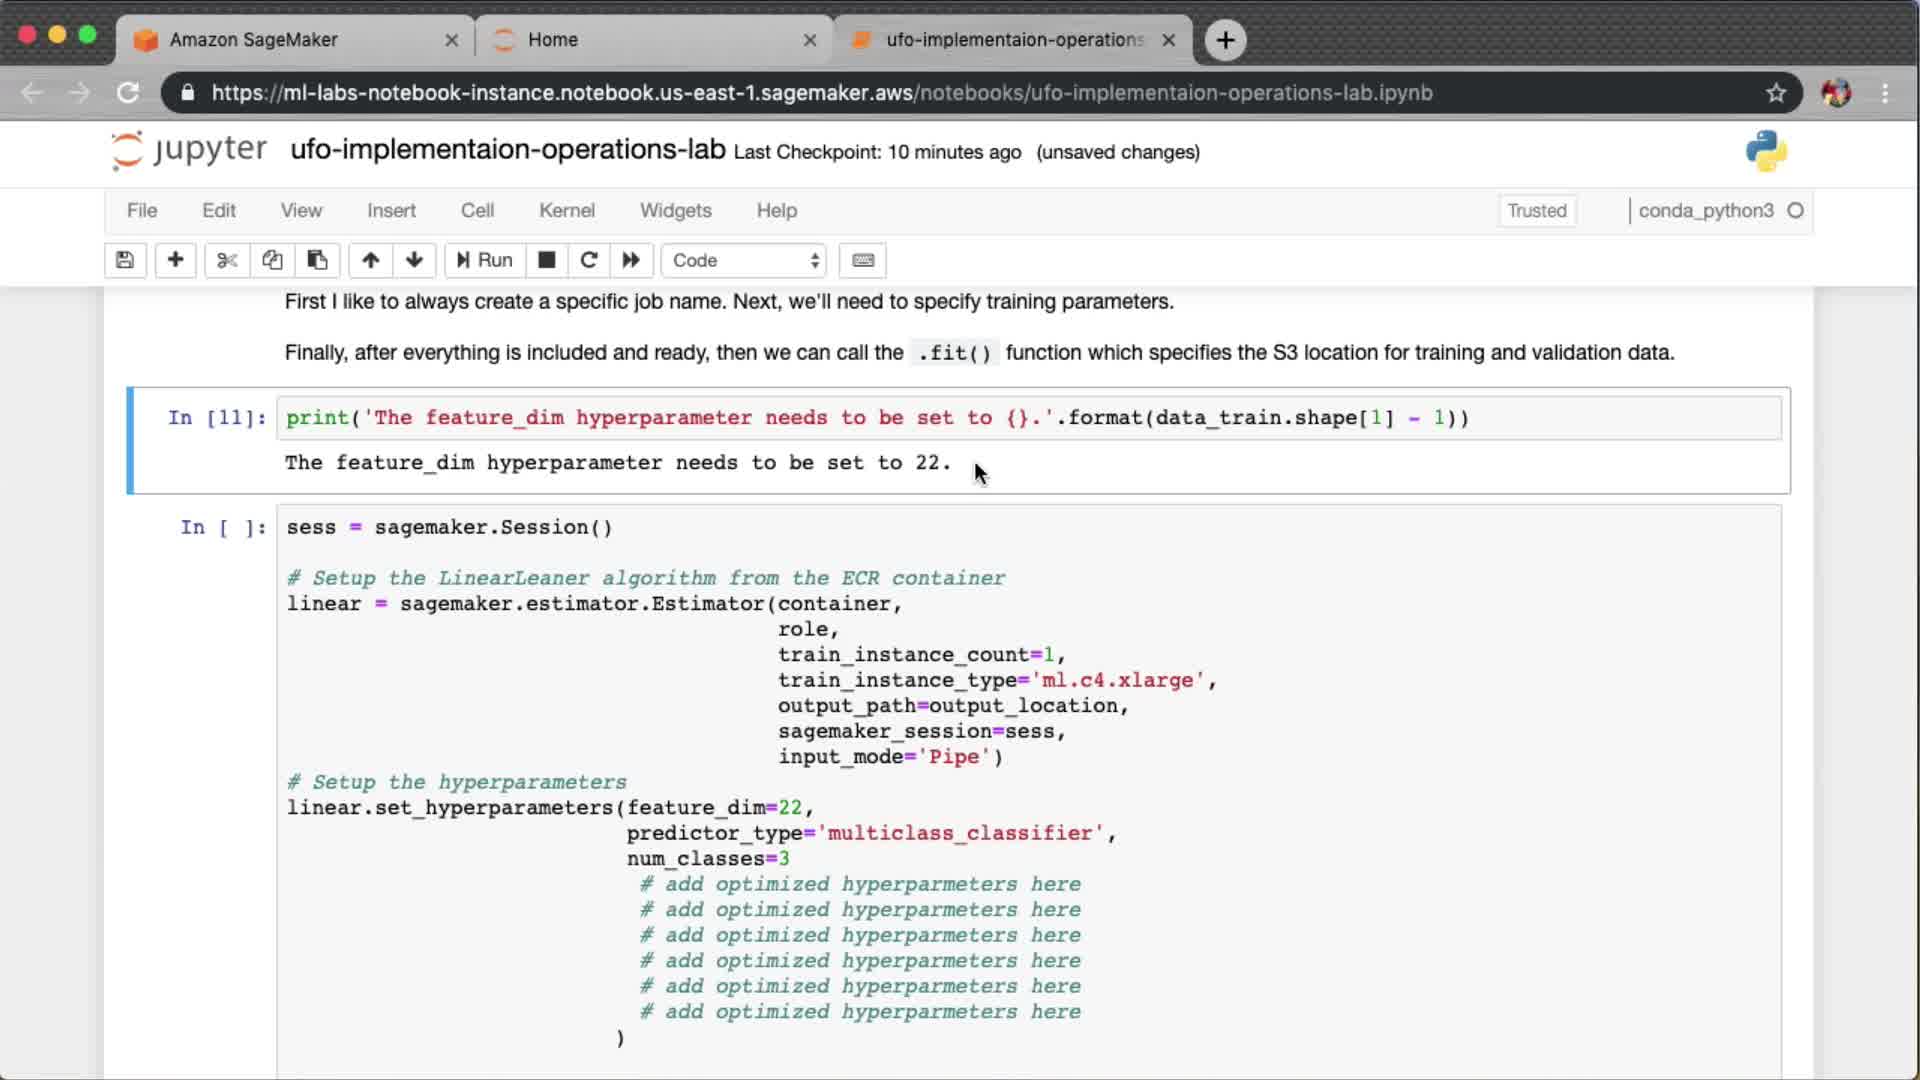The width and height of the screenshot is (1920, 1080).
Task: Open the Widgets menu
Action: (675, 210)
